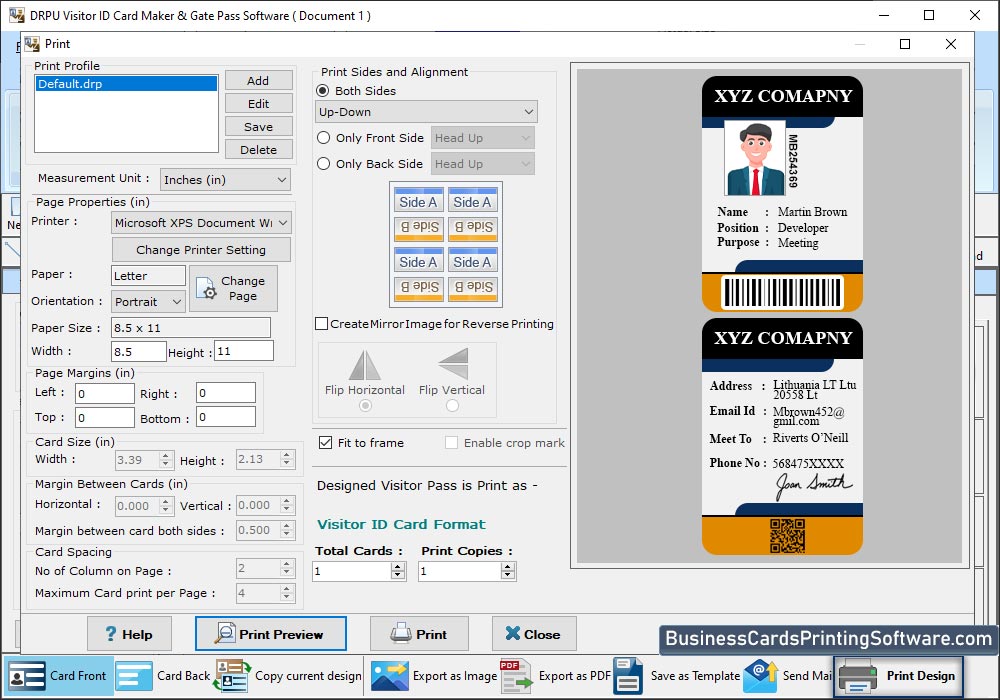Viewport: 1000px width, 700px height.
Task: Select Default.drp in Print Profile list
Action: click(126, 84)
